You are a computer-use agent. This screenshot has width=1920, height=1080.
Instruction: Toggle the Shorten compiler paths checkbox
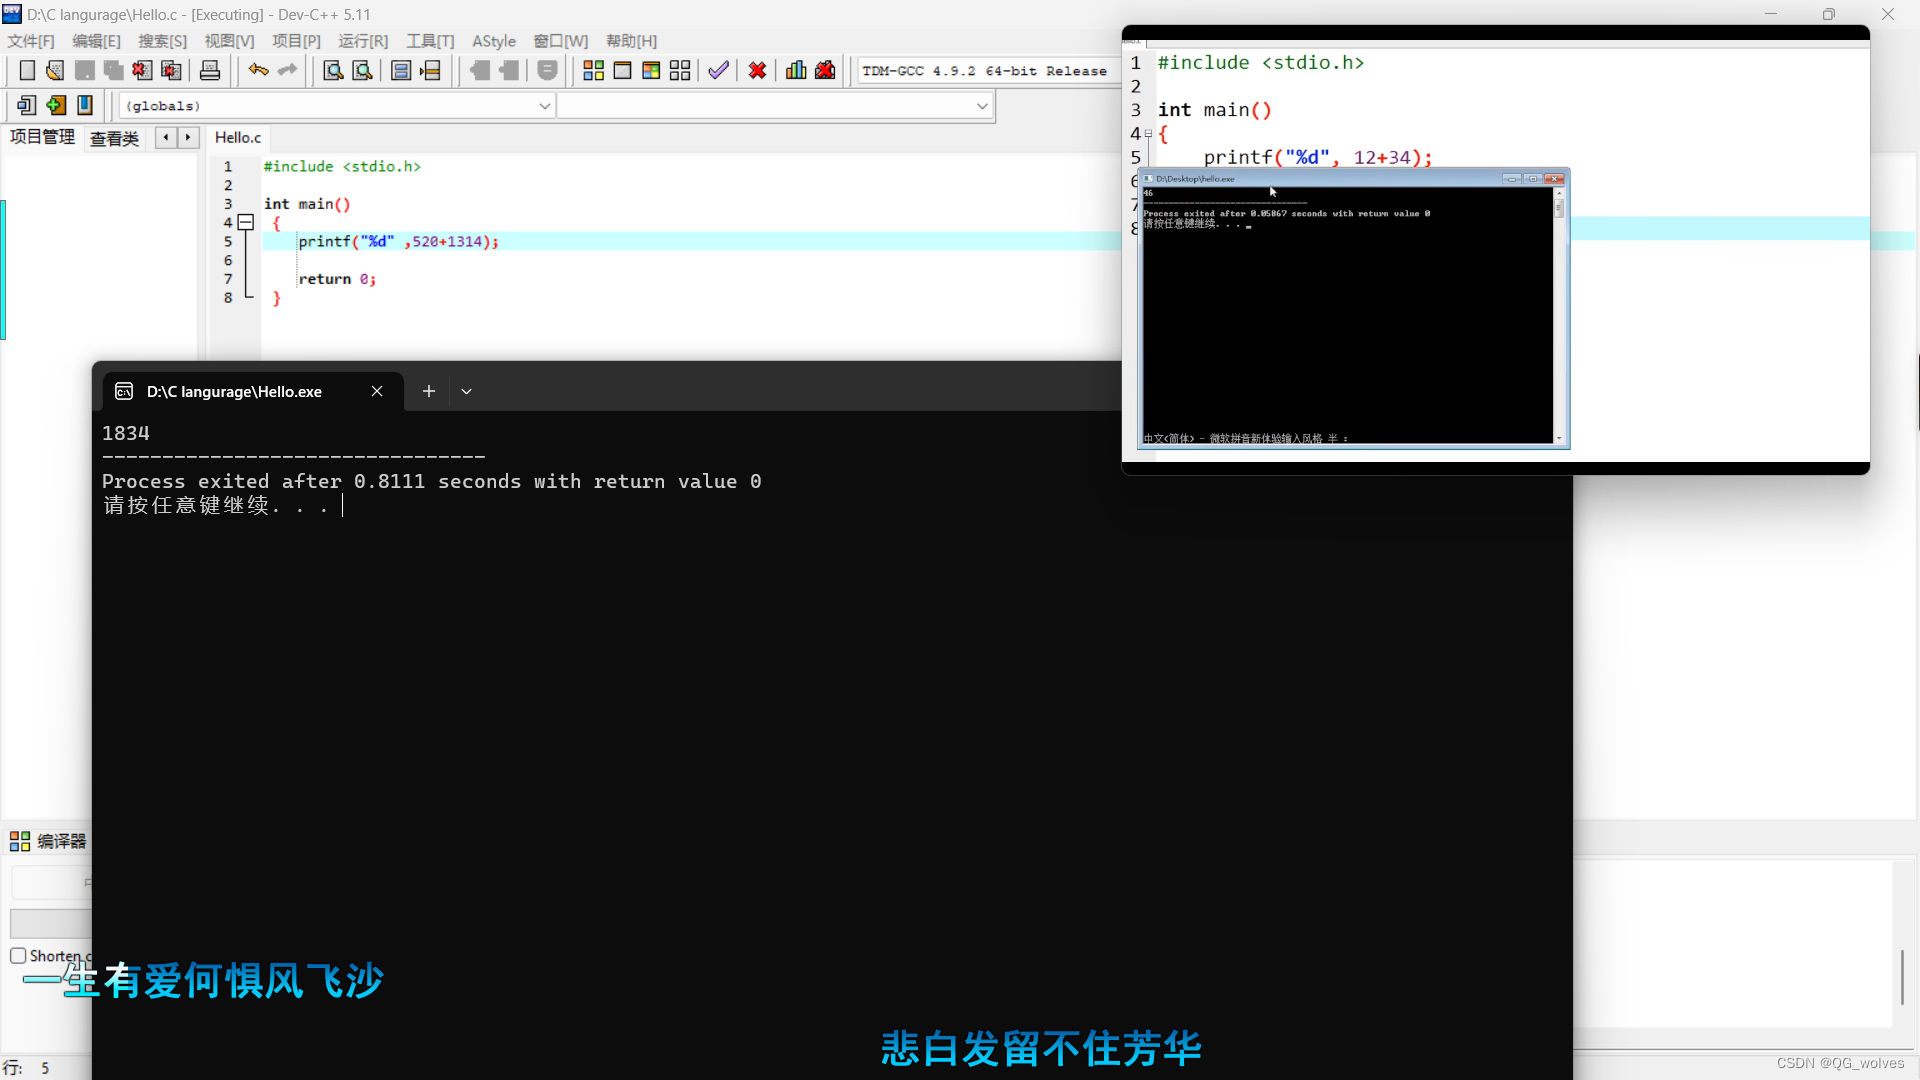(18, 956)
